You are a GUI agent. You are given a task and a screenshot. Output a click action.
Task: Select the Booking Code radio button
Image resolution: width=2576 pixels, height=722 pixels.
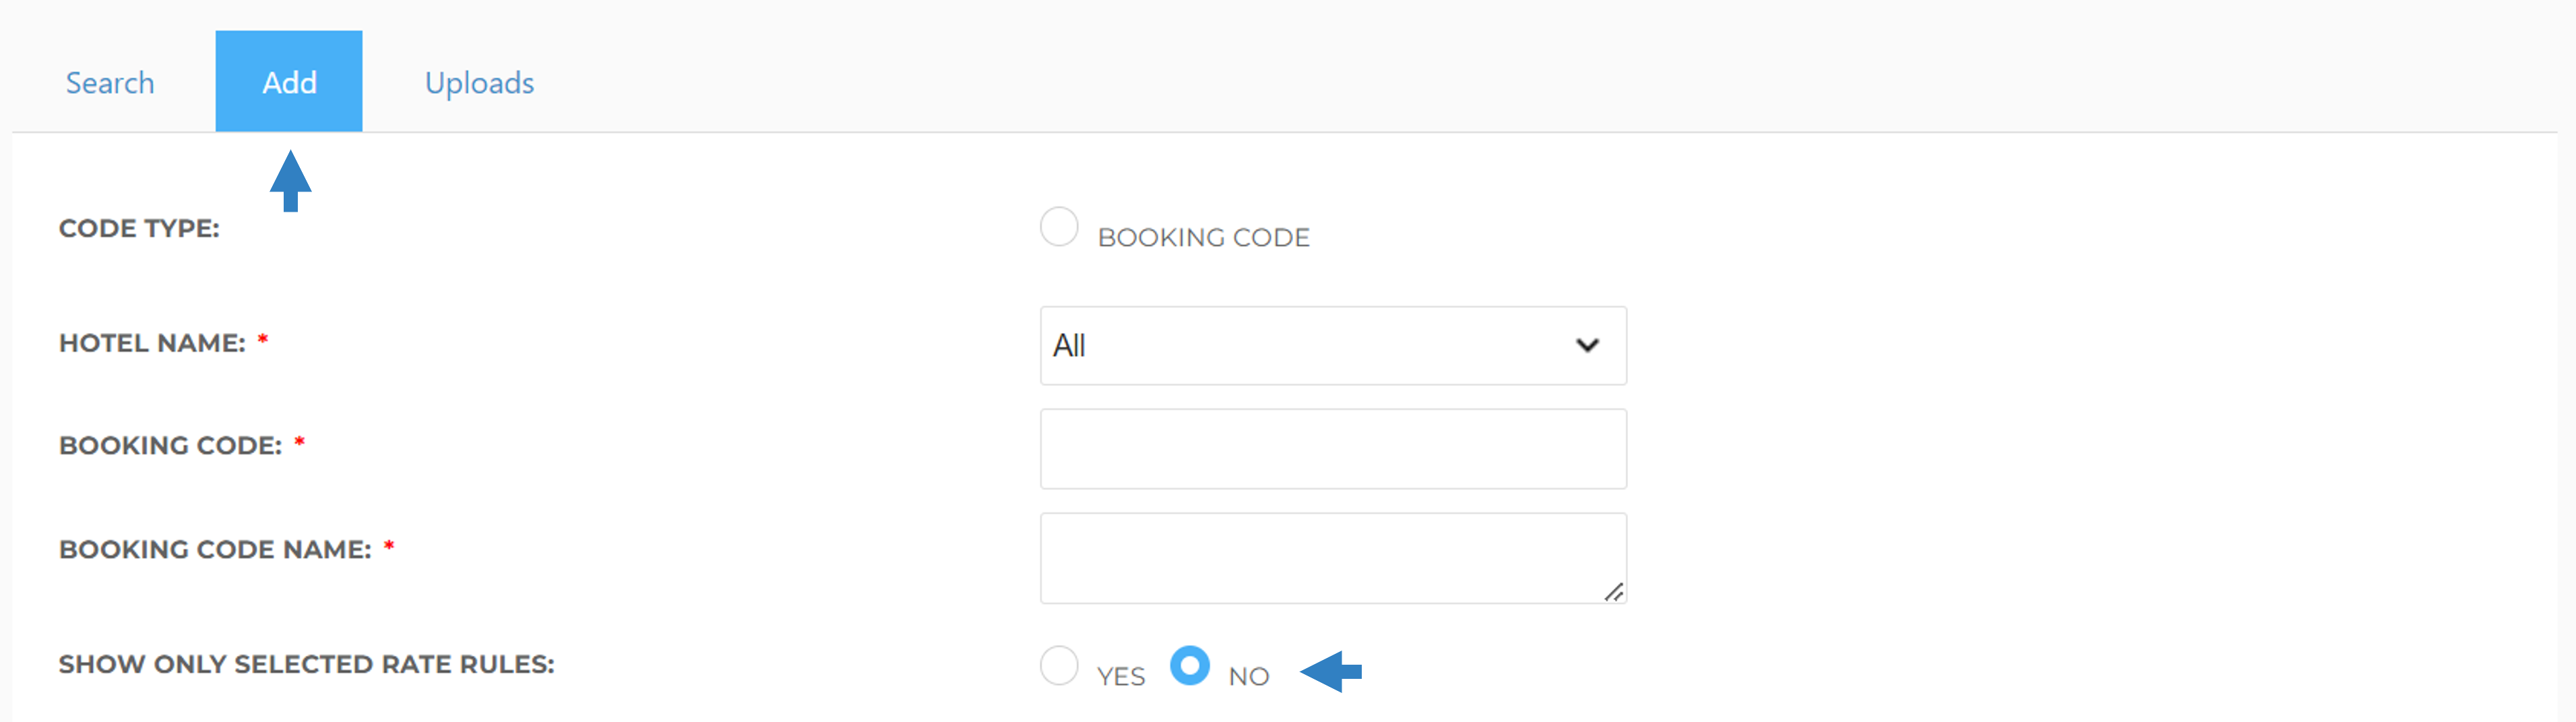point(1059,227)
